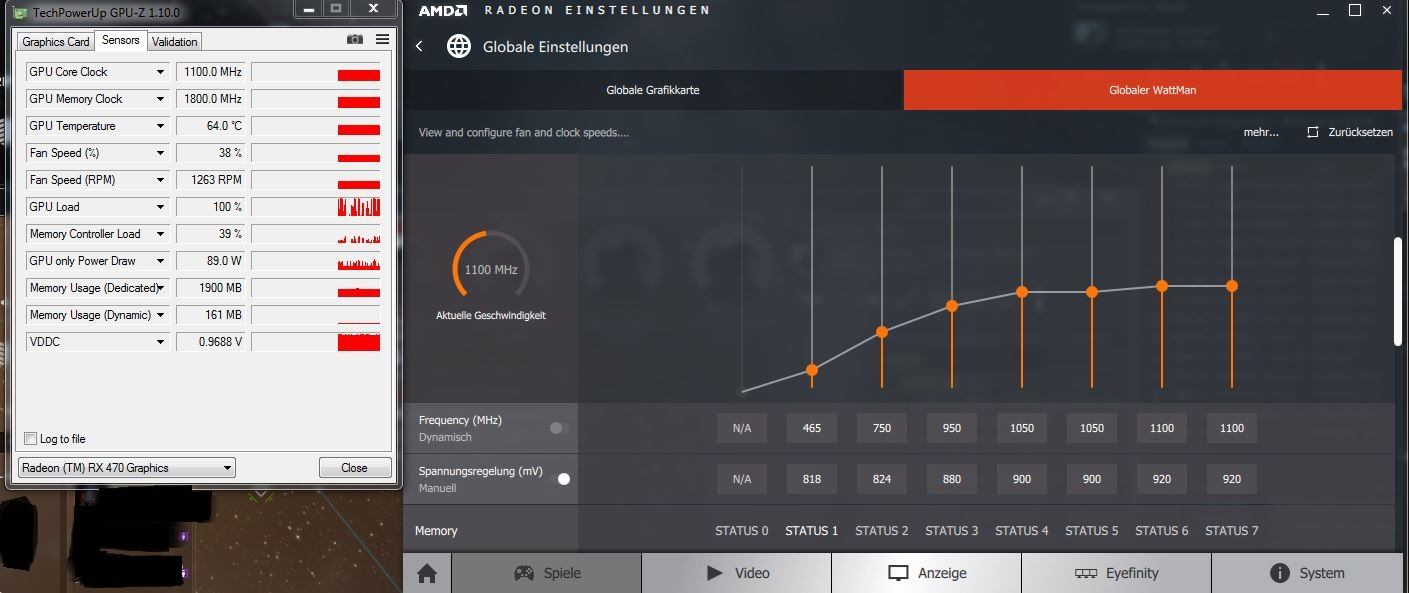This screenshot has width=1409, height=593.
Task: Select the Globaler WattMan tab
Action: (x=1152, y=90)
